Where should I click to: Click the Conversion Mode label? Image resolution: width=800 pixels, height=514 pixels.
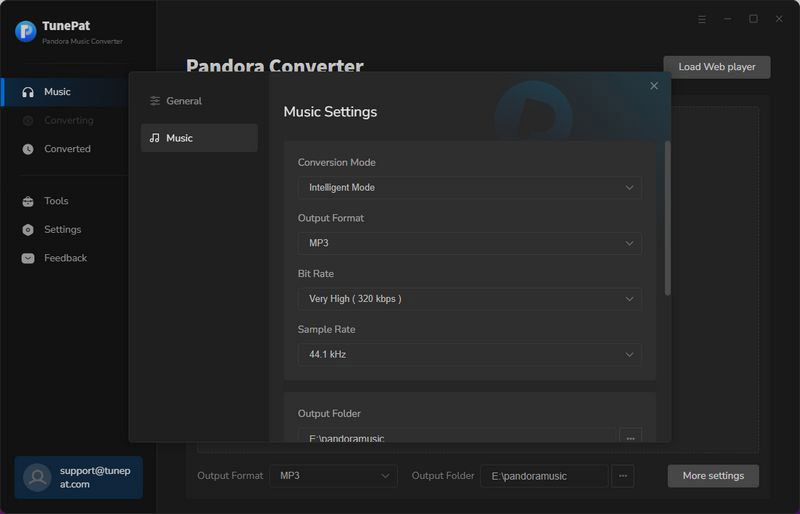(337, 162)
